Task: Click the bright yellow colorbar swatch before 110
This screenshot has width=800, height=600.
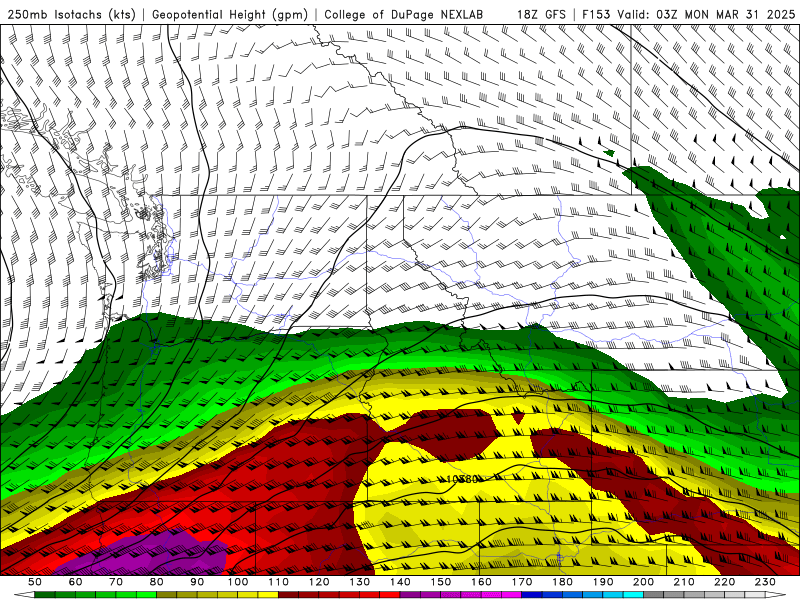Action: [x=268, y=595]
